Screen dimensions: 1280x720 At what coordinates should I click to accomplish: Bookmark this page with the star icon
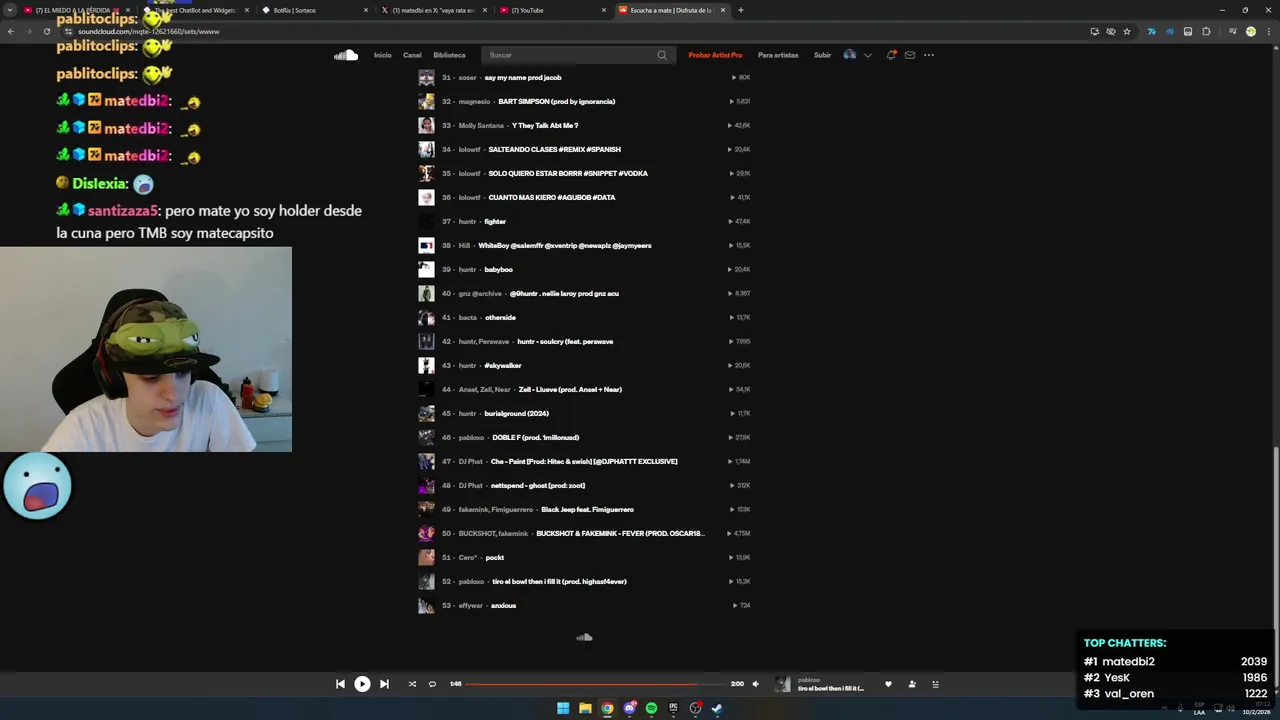click(x=1127, y=31)
